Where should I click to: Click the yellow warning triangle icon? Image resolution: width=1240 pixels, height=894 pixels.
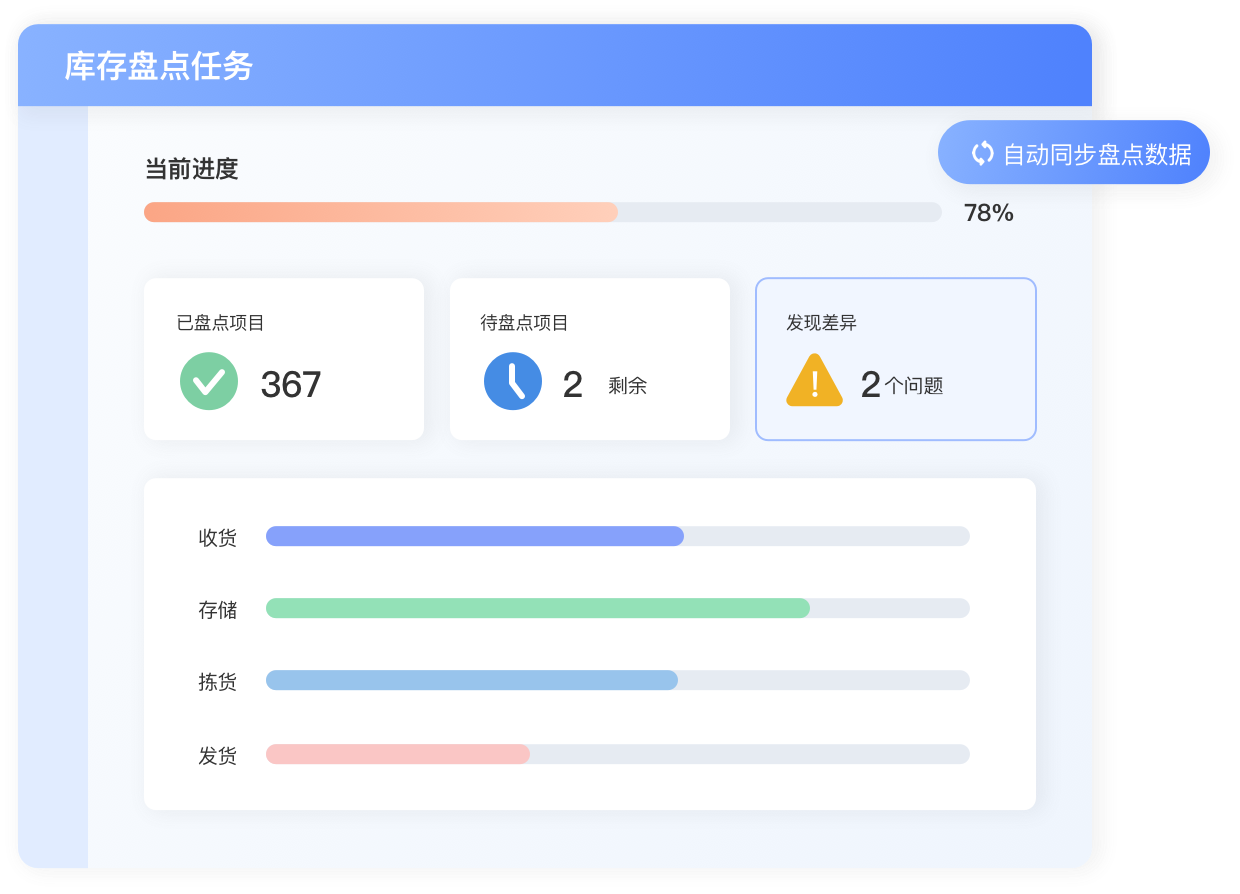click(x=814, y=380)
